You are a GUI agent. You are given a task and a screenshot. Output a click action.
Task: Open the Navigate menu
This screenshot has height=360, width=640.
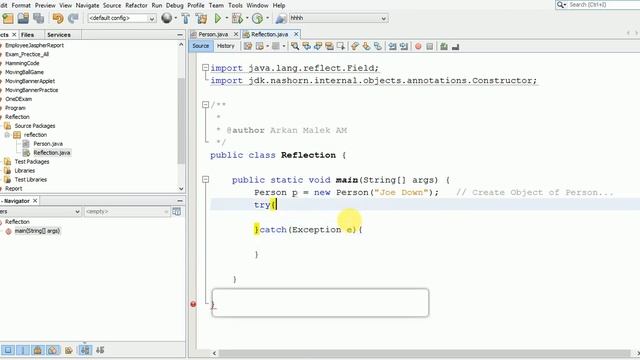[x=87, y=5]
